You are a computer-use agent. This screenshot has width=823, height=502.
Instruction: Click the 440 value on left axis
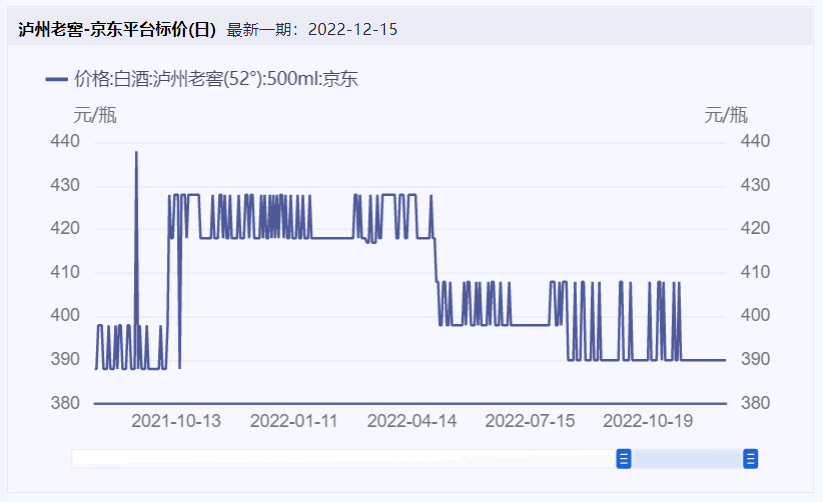pos(65,142)
